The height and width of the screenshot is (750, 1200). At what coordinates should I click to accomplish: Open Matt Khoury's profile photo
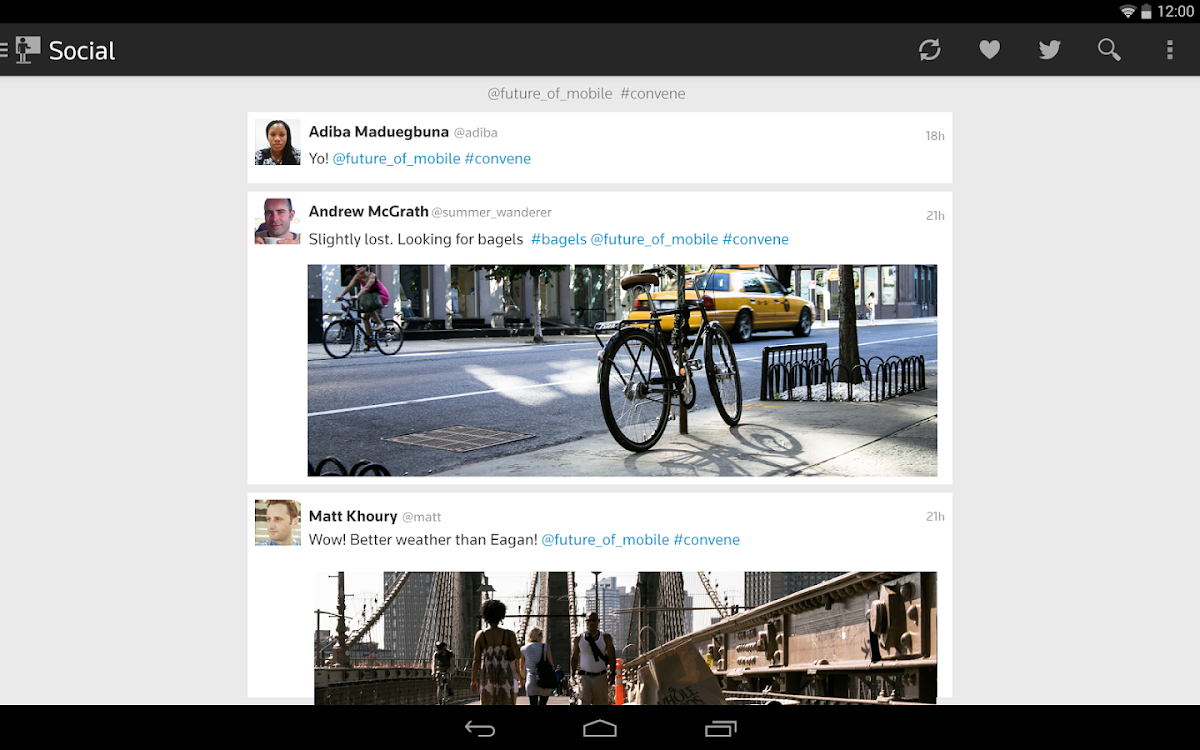(278, 522)
